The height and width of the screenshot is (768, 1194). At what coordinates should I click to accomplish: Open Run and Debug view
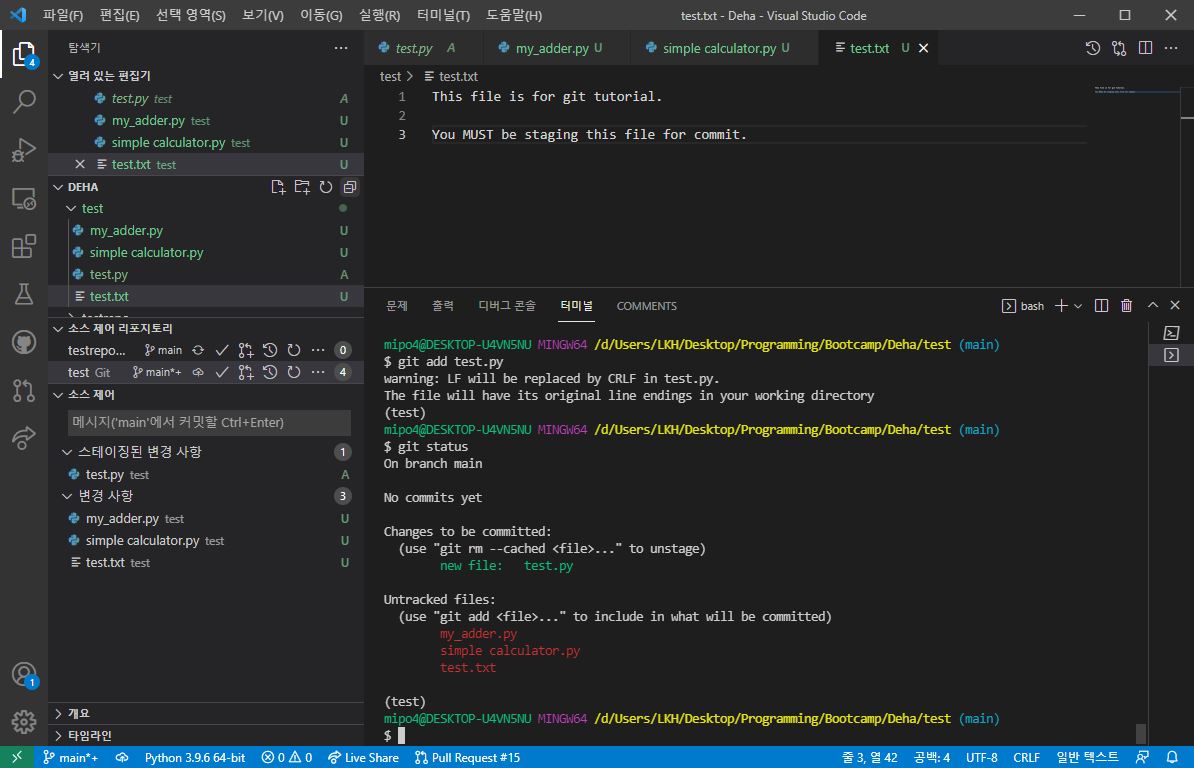click(x=24, y=150)
